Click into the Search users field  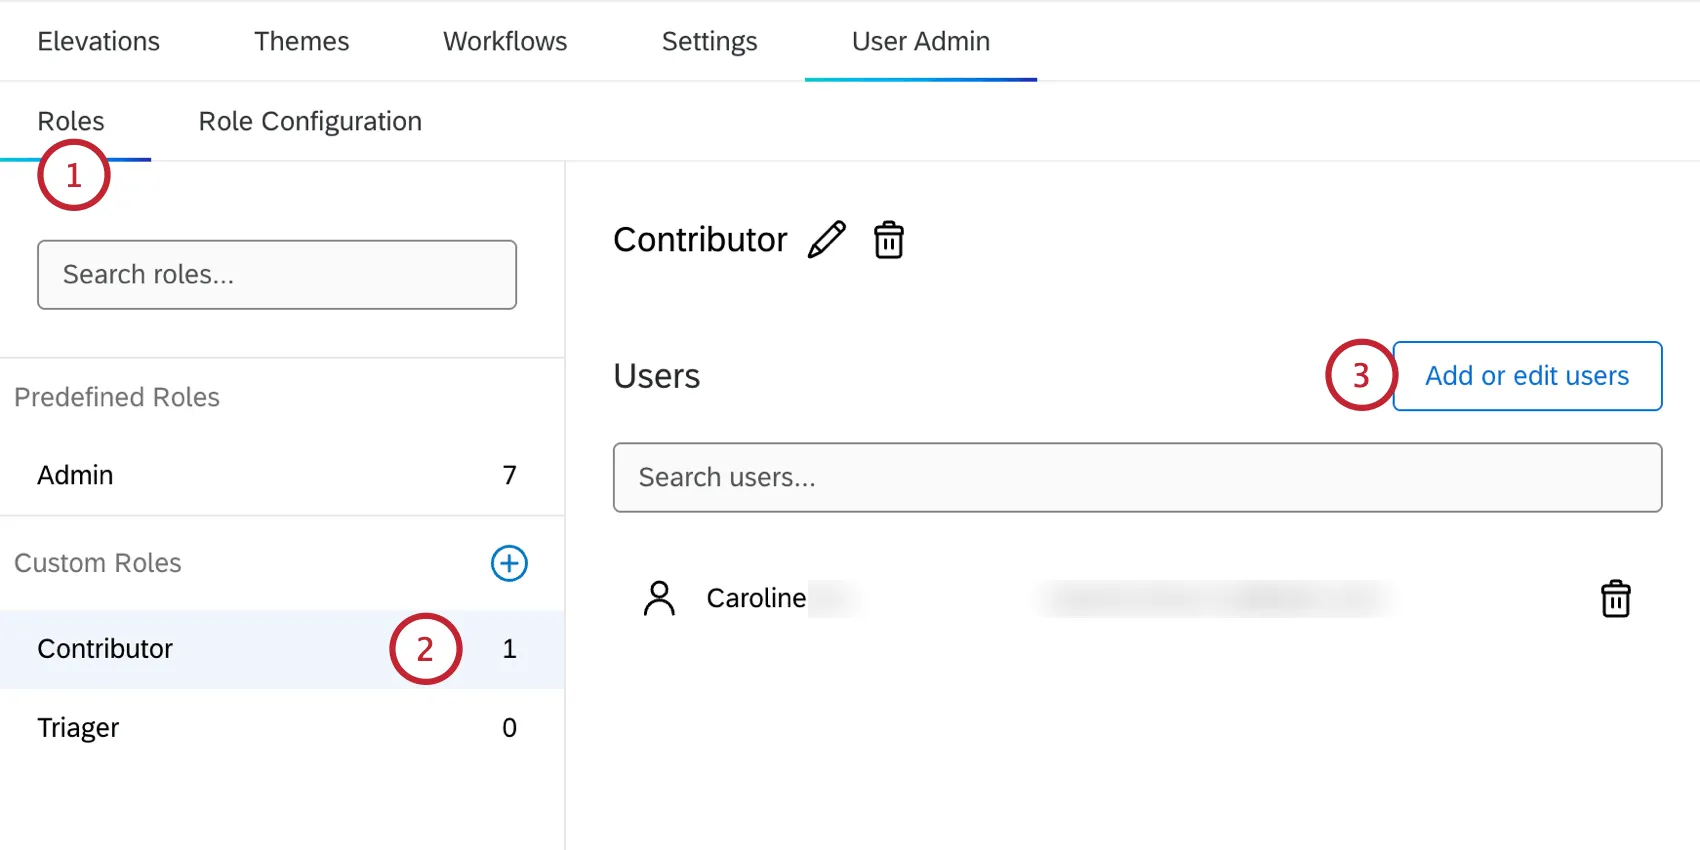(x=1137, y=478)
